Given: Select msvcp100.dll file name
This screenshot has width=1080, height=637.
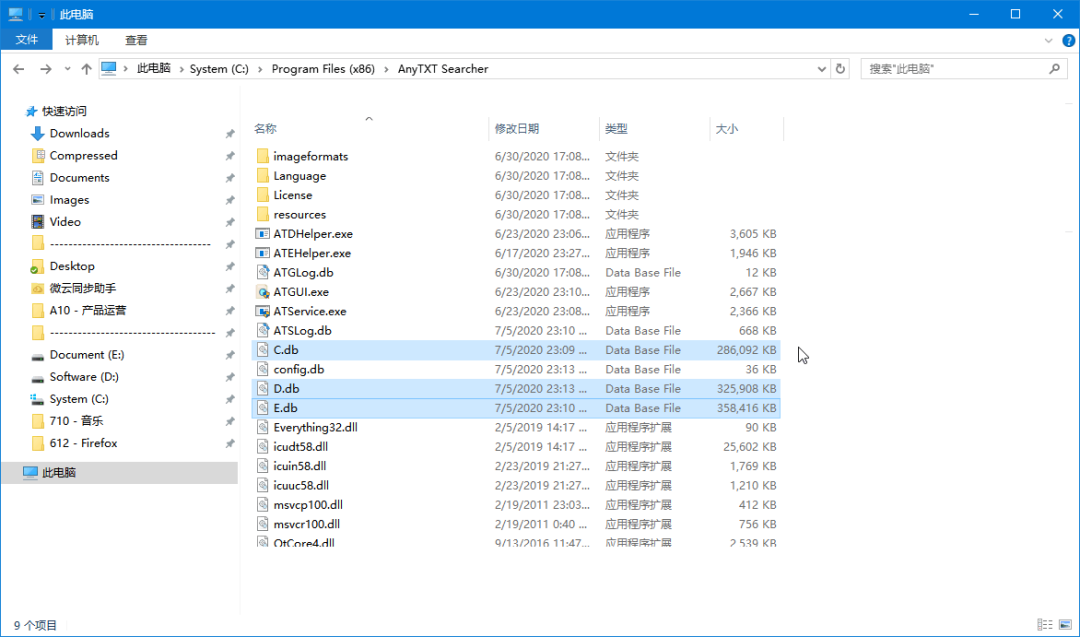Looking at the screenshot, I should click(308, 505).
